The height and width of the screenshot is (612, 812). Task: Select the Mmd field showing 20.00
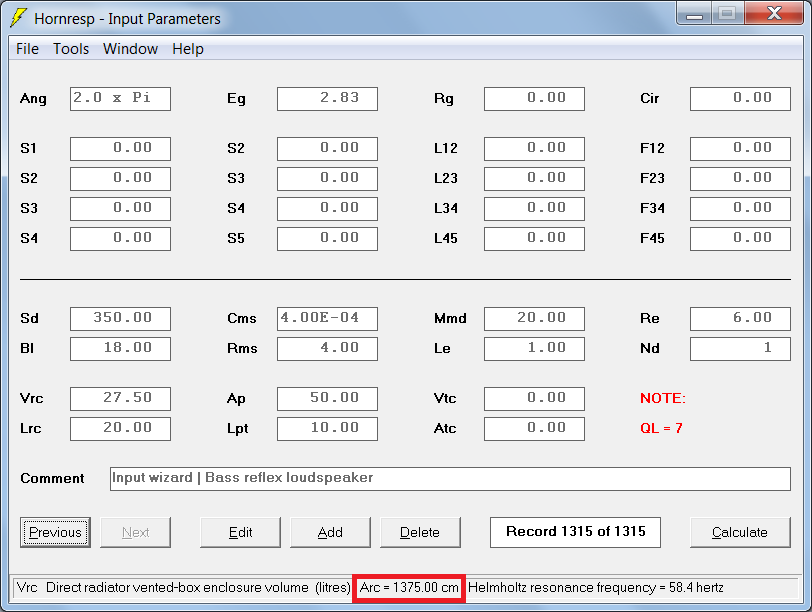[534, 319]
